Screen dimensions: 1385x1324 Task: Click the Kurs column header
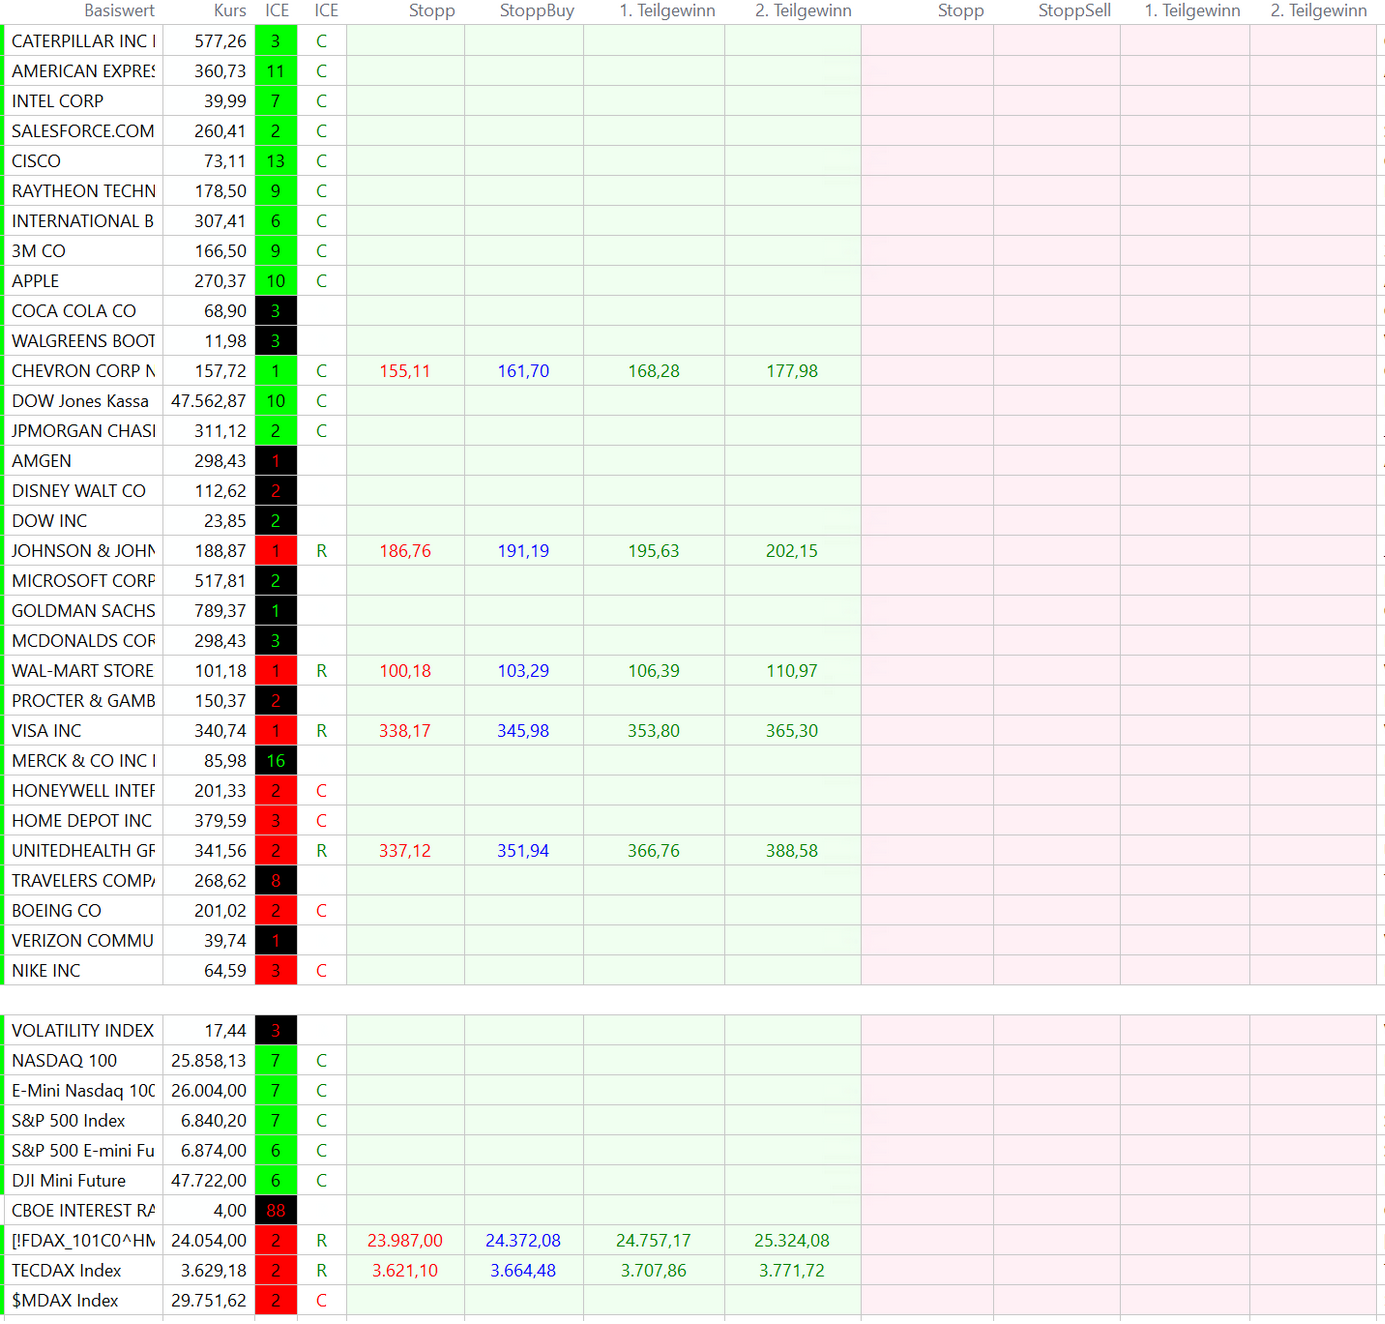click(229, 11)
